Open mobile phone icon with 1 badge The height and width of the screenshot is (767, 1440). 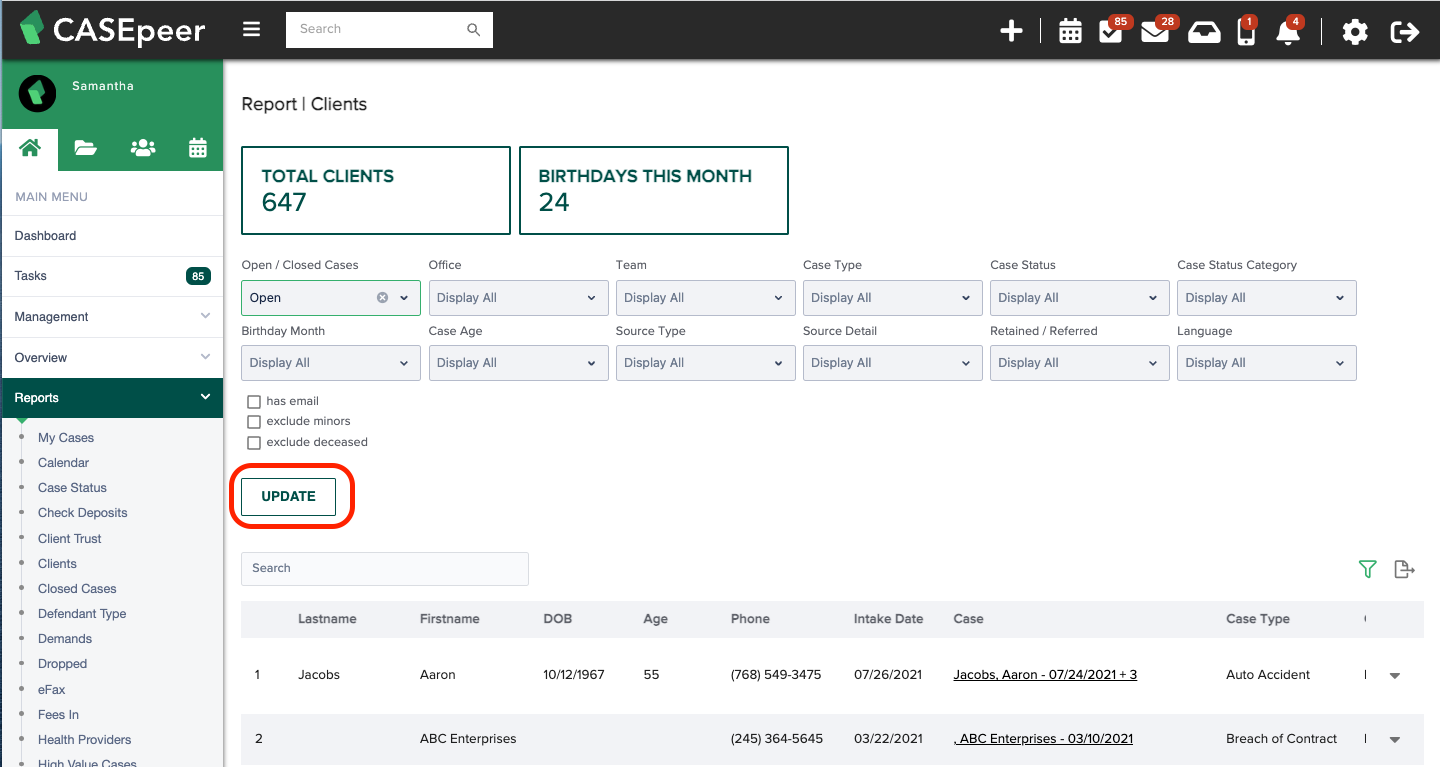pos(1246,30)
